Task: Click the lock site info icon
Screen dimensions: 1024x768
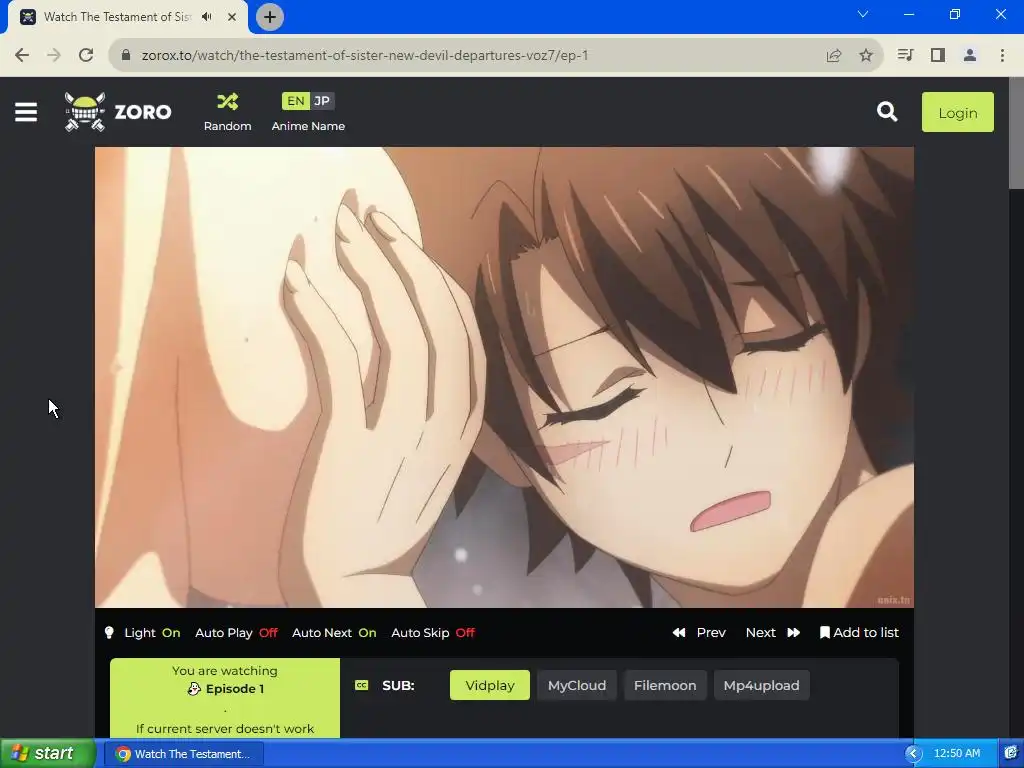Action: click(x=126, y=55)
